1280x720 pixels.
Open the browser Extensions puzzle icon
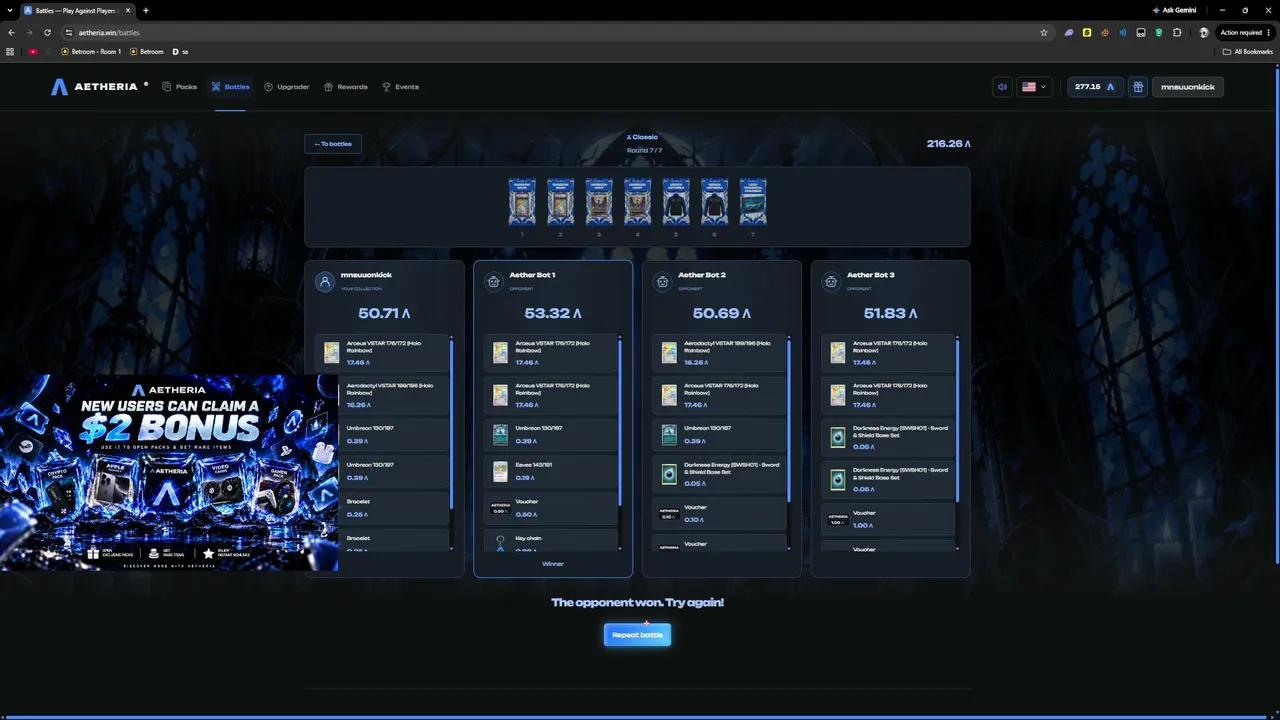click(x=1177, y=32)
